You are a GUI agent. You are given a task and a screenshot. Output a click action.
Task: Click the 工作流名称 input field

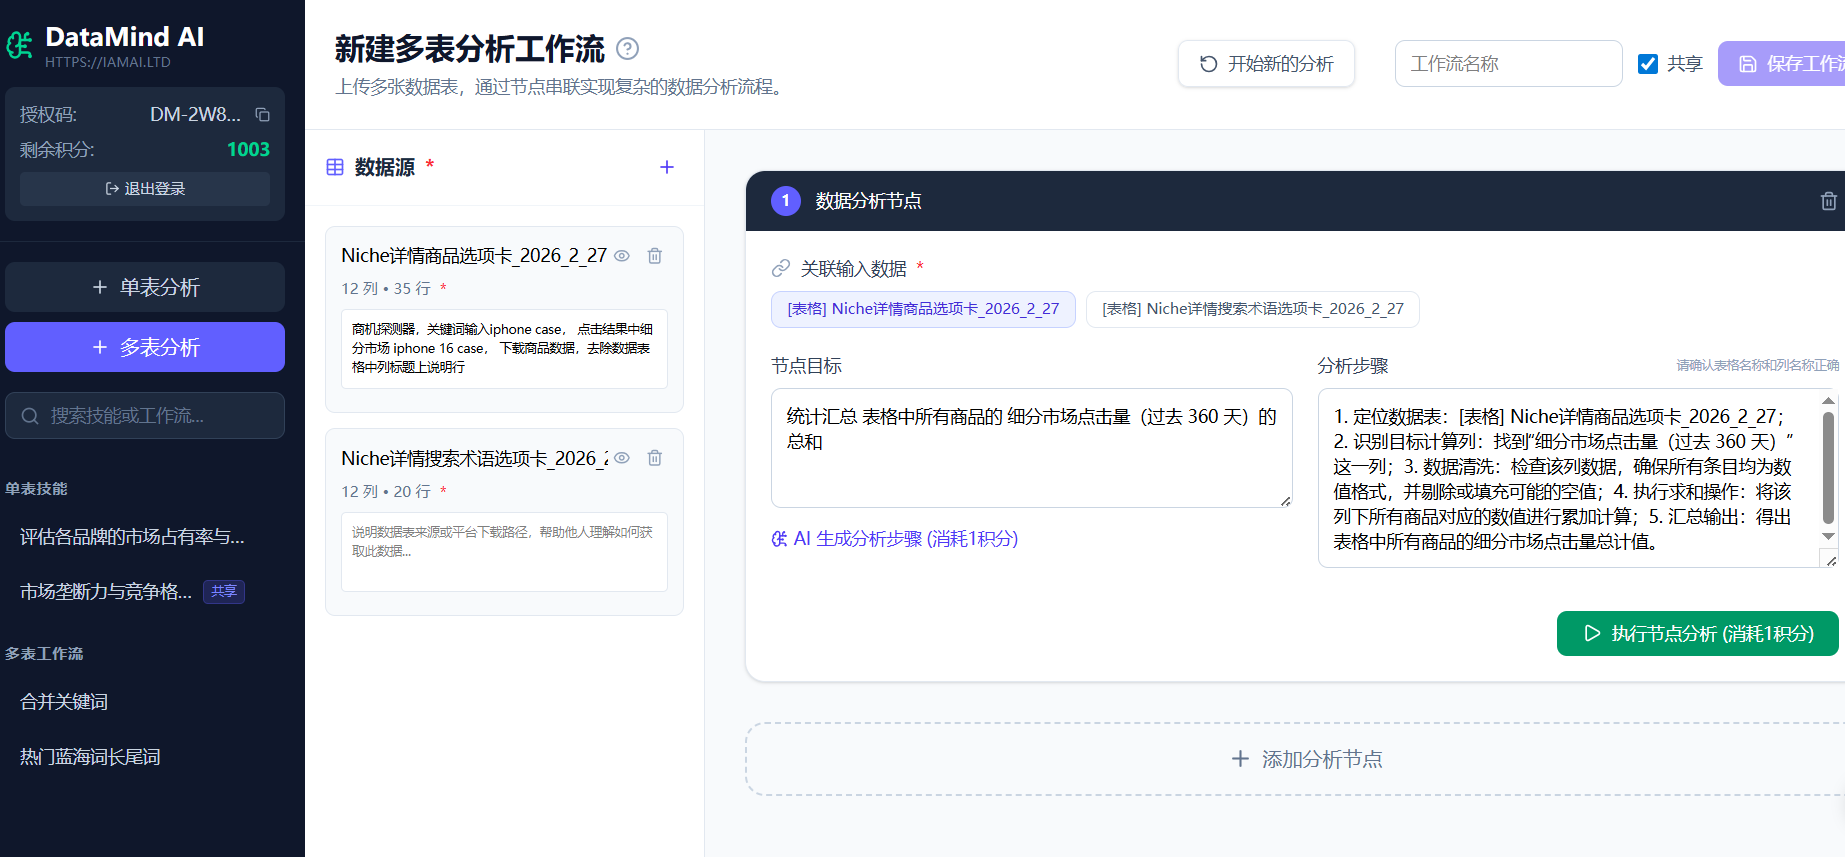click(1508, 64)
